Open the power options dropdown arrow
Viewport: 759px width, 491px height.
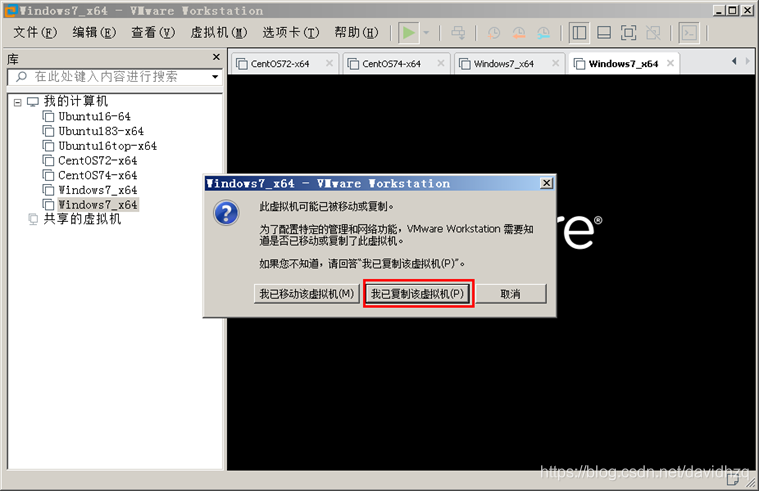pos(427,32)
